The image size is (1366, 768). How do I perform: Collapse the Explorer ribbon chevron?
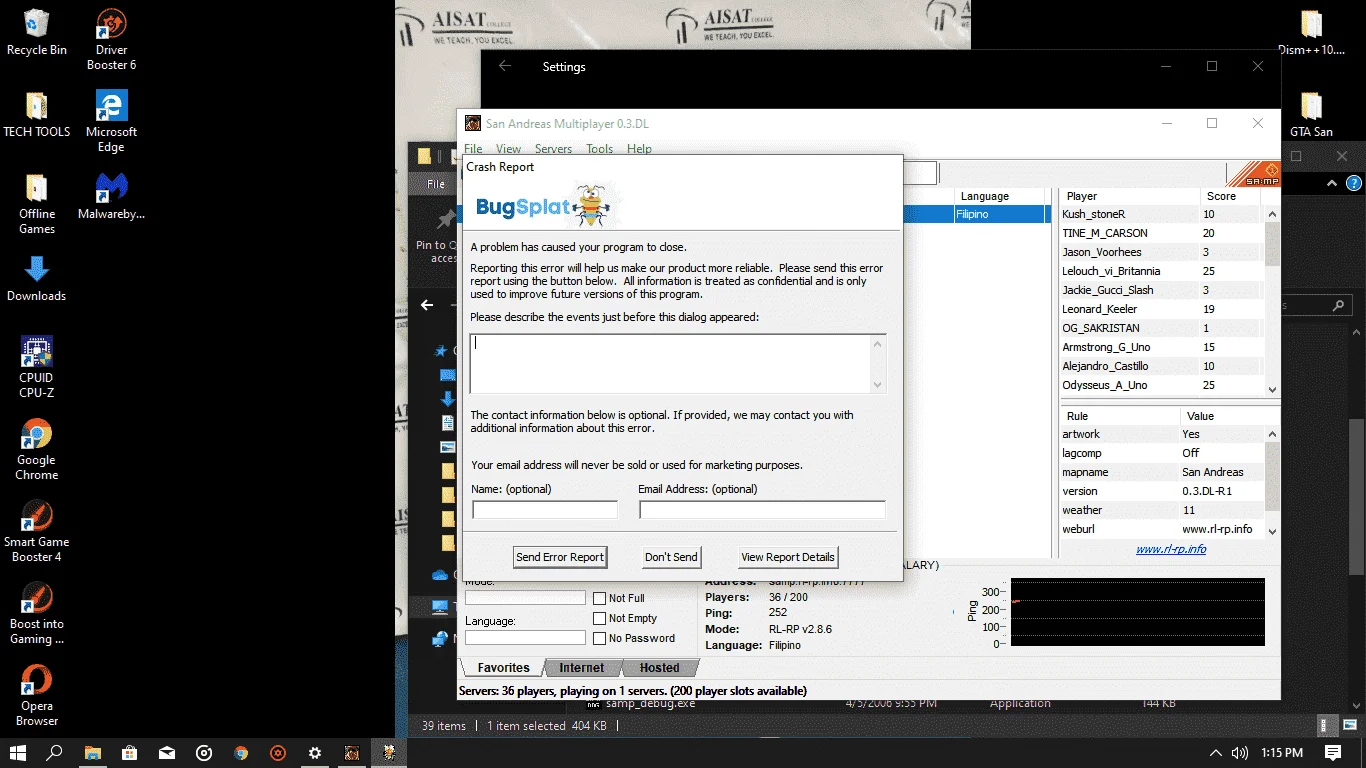tap(1332, 184)
